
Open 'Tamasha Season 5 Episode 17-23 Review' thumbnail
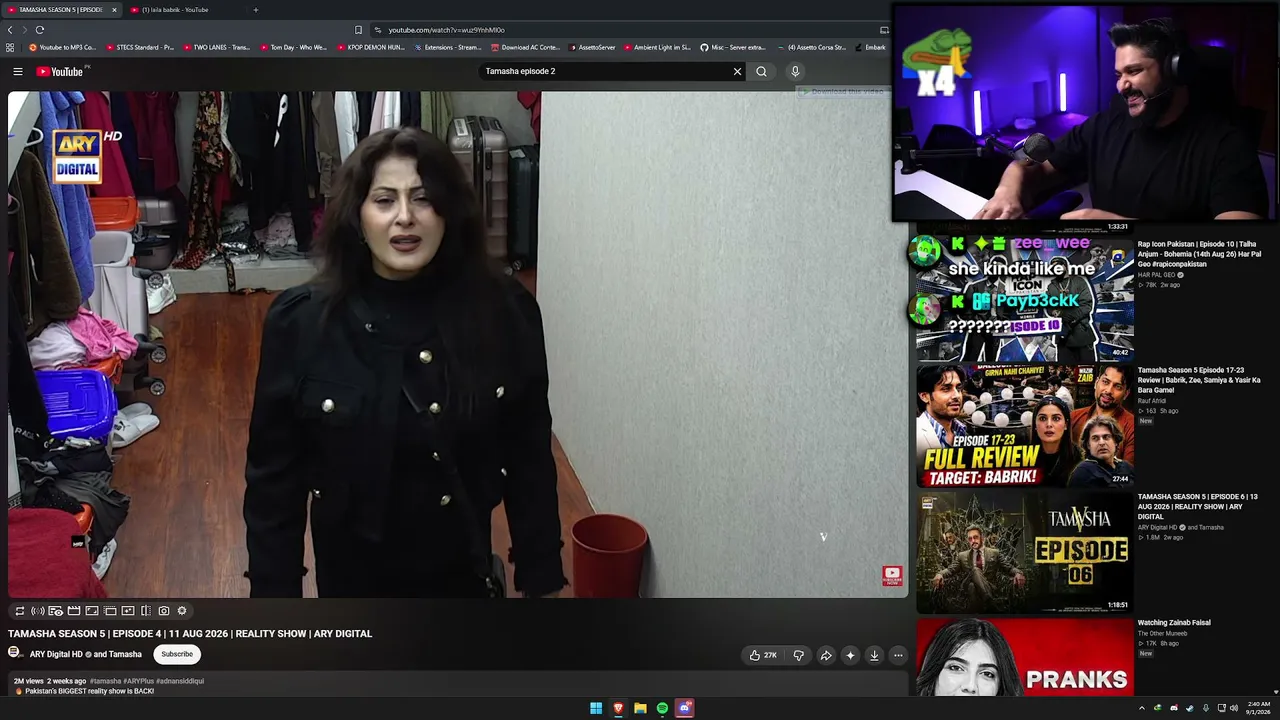(x=1024, y=424)
